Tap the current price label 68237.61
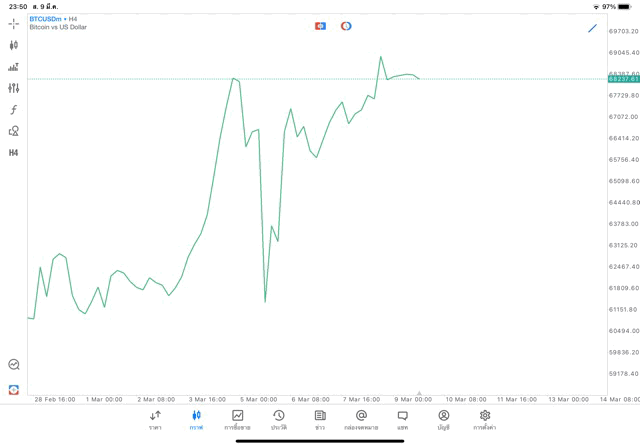This screenshot has height=447, width=640. point(622,79)
